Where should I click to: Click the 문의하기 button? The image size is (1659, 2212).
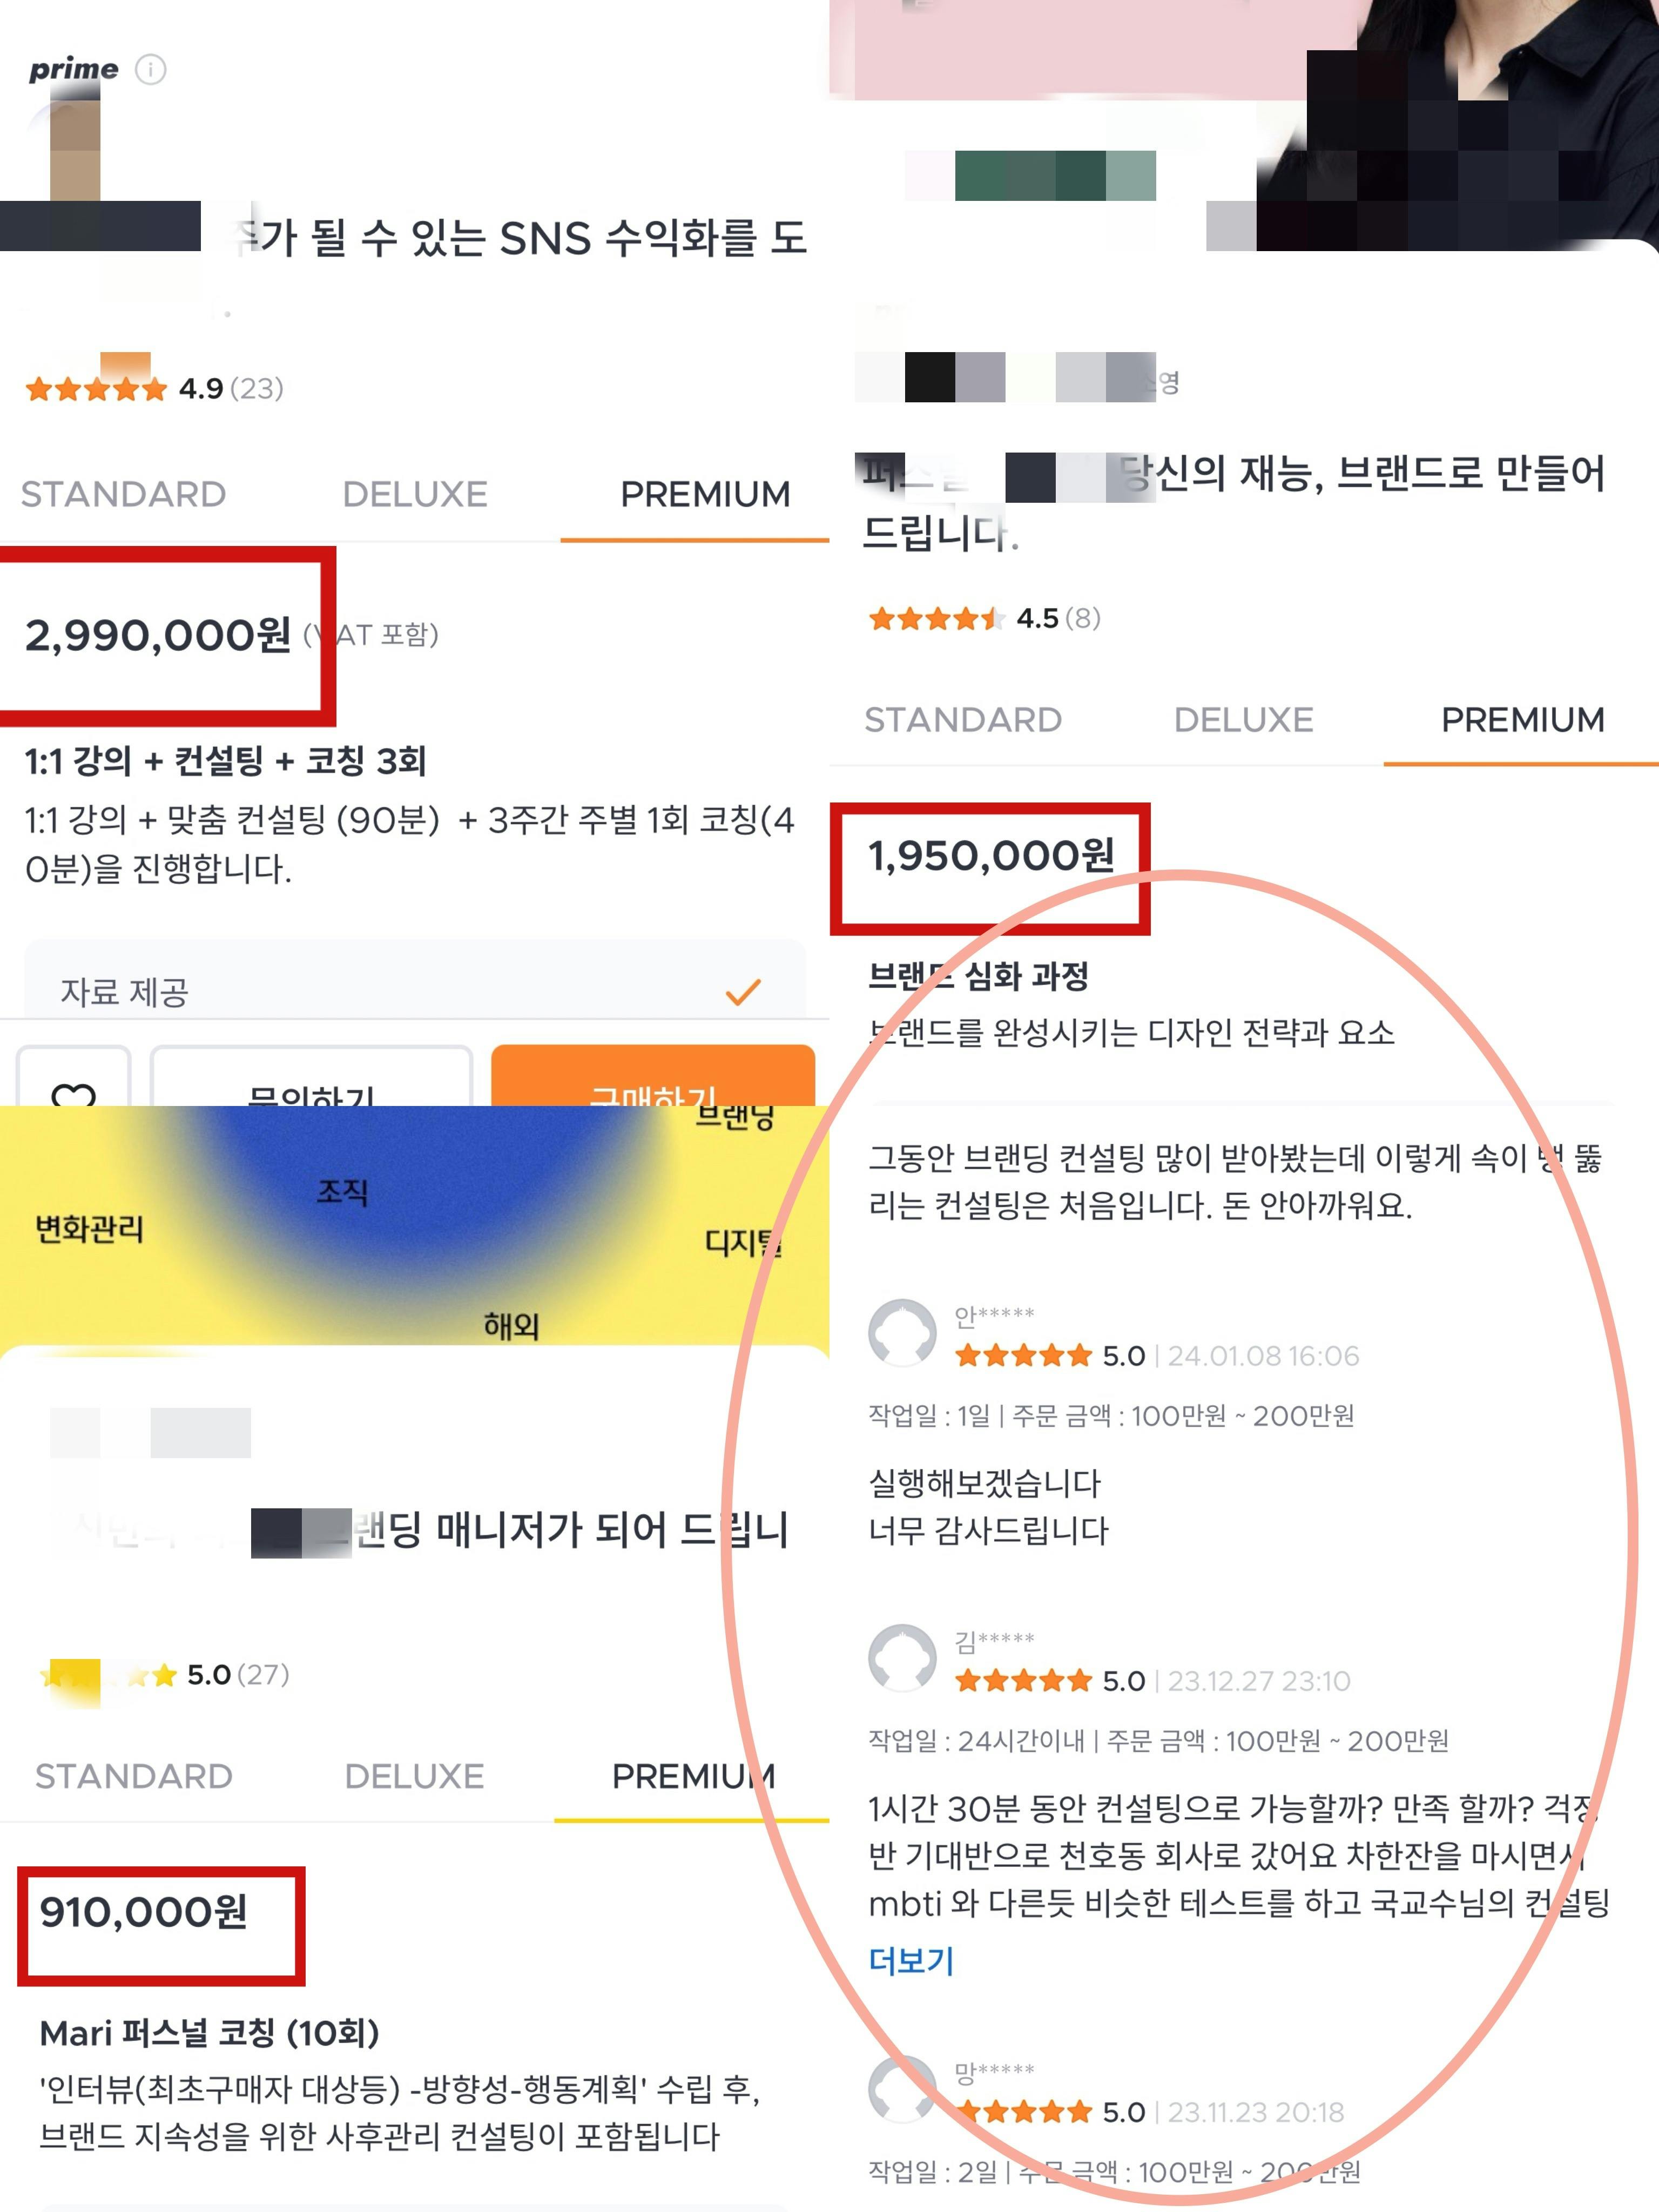pyautogui.click(x=311, y=1076)
